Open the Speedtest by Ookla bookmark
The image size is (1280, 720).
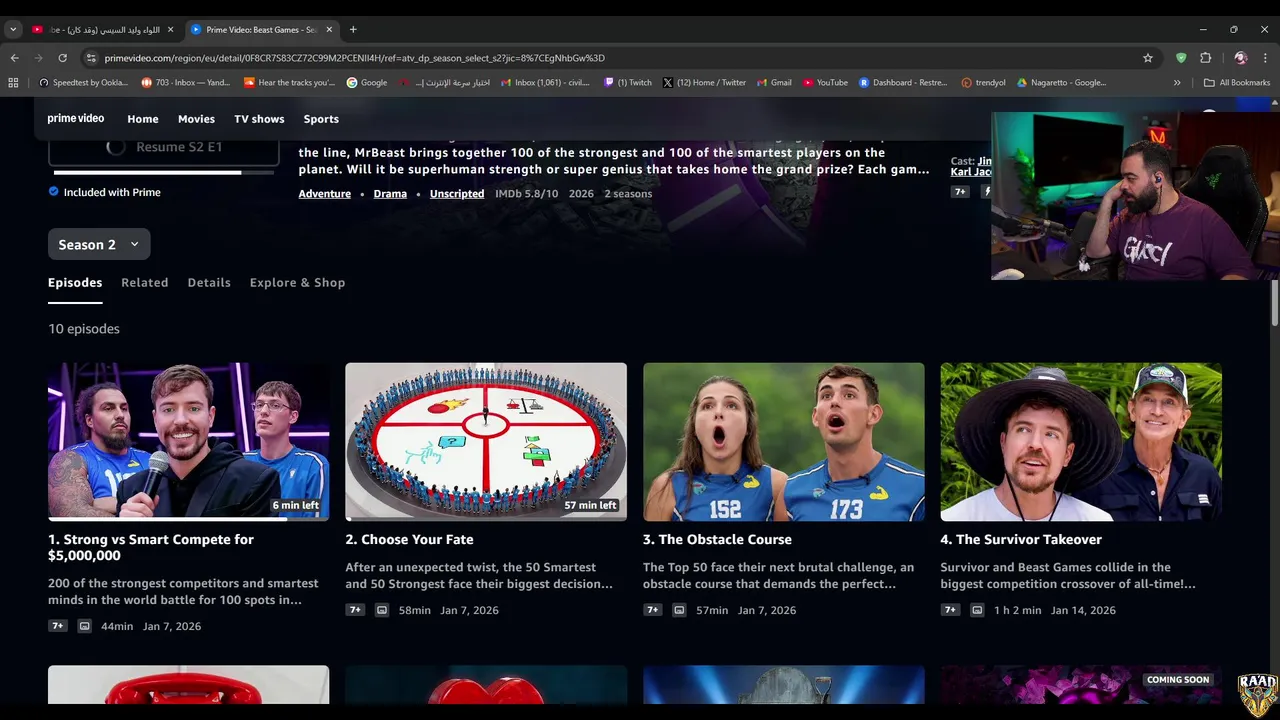point(83,83)
